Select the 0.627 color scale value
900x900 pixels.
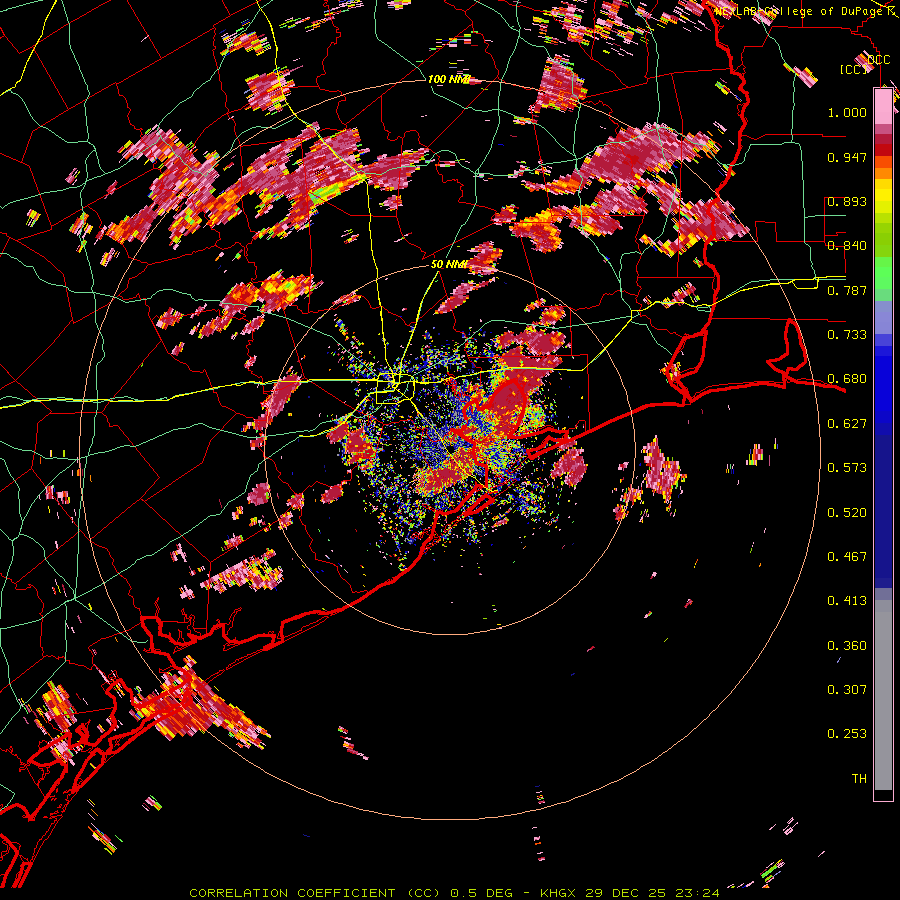(x=847, y=424)
